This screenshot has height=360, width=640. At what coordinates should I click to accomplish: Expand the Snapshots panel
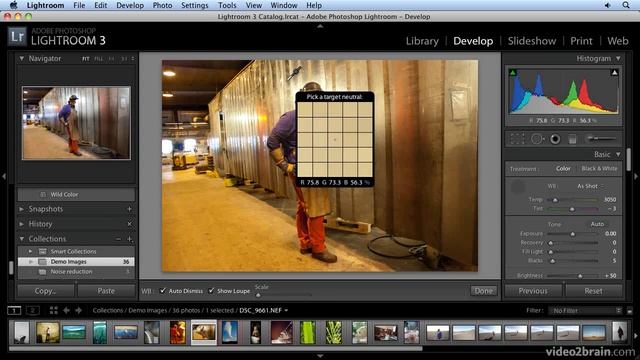coord(22,209)
